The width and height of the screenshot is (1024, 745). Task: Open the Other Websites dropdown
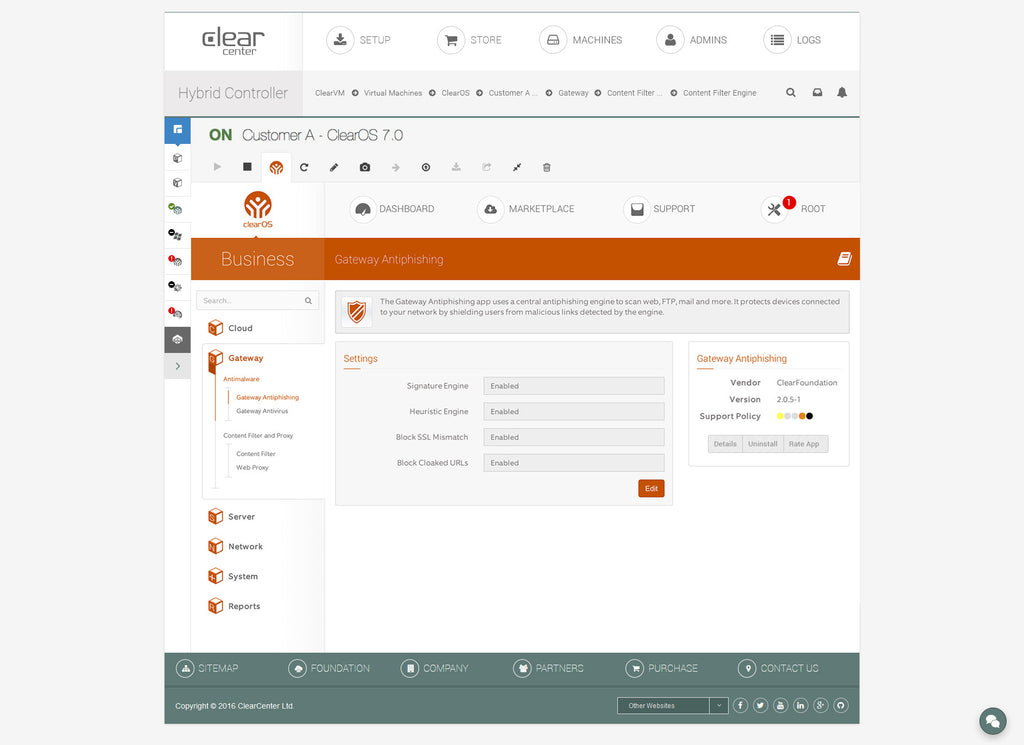pyautogui.click(x=673, y=706)
